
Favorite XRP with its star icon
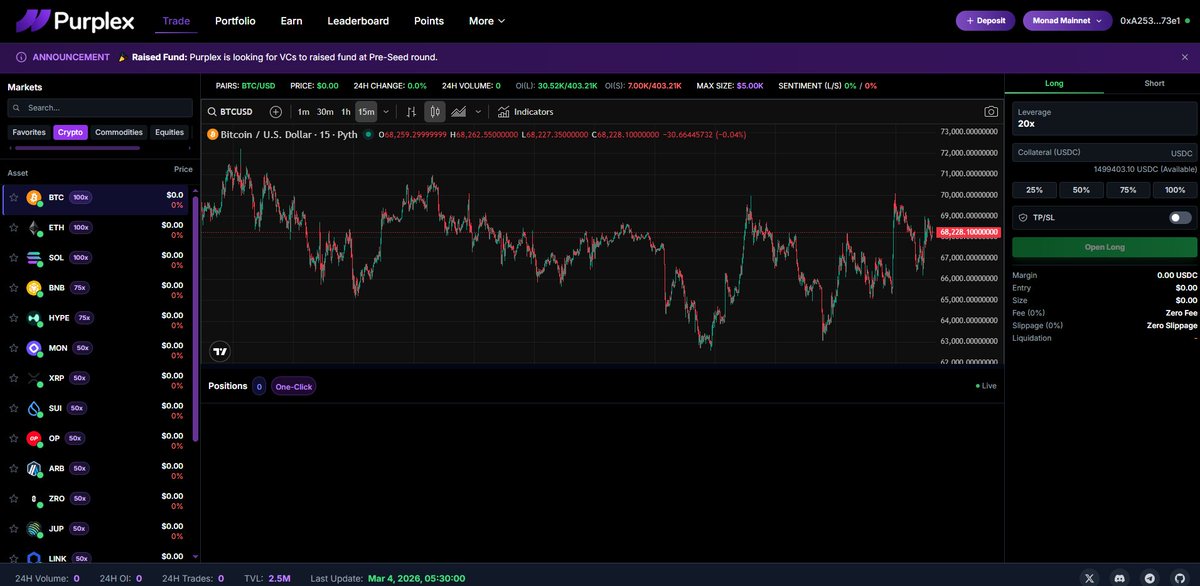click(x=14, y=378)
